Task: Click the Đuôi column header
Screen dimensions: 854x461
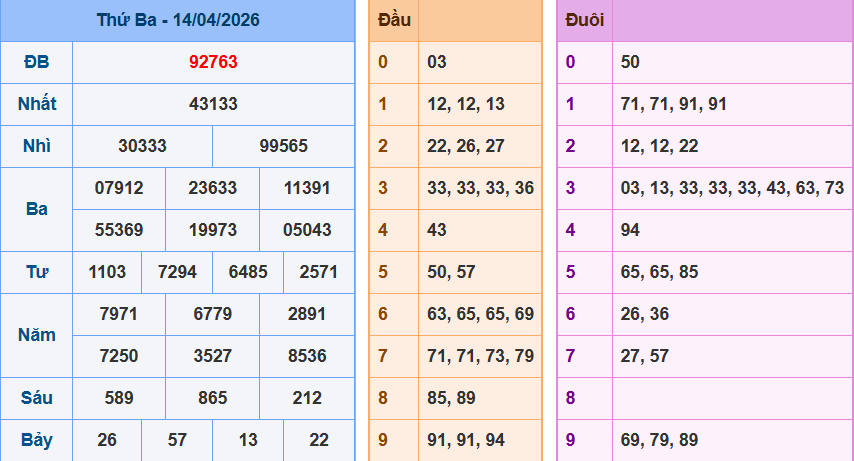Action: point(584,20)
